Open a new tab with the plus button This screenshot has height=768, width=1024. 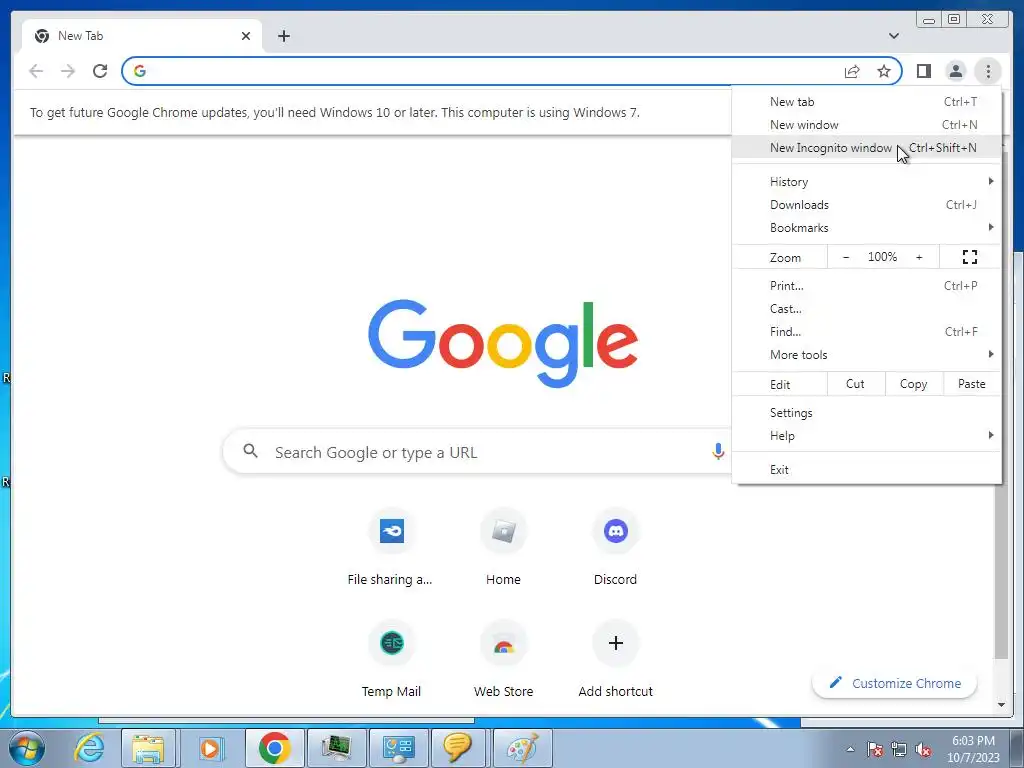tap(283, 36)
